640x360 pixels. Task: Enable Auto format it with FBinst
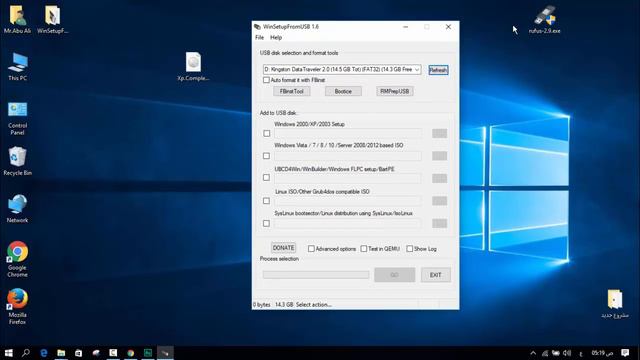point(266,80)
